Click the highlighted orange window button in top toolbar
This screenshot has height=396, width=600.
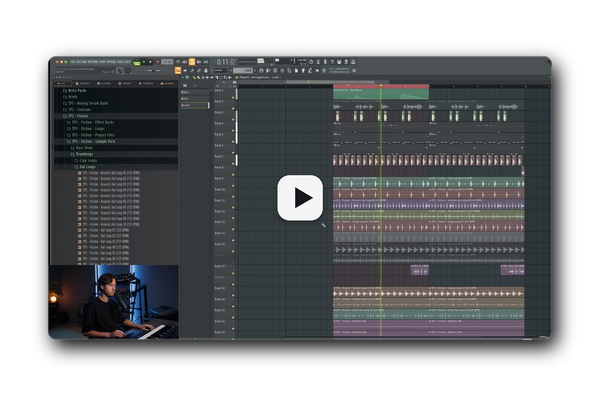(x=192, y=62)
